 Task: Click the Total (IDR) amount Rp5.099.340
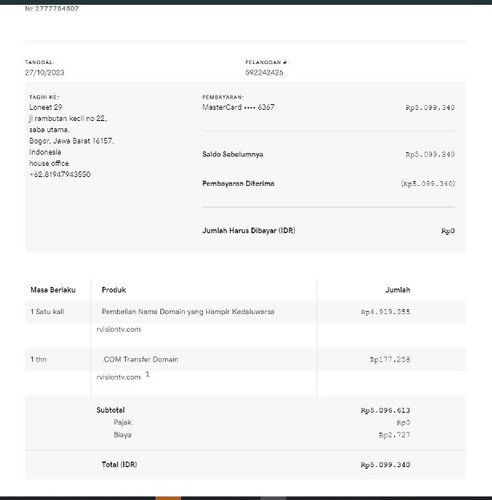click(385, 465)
